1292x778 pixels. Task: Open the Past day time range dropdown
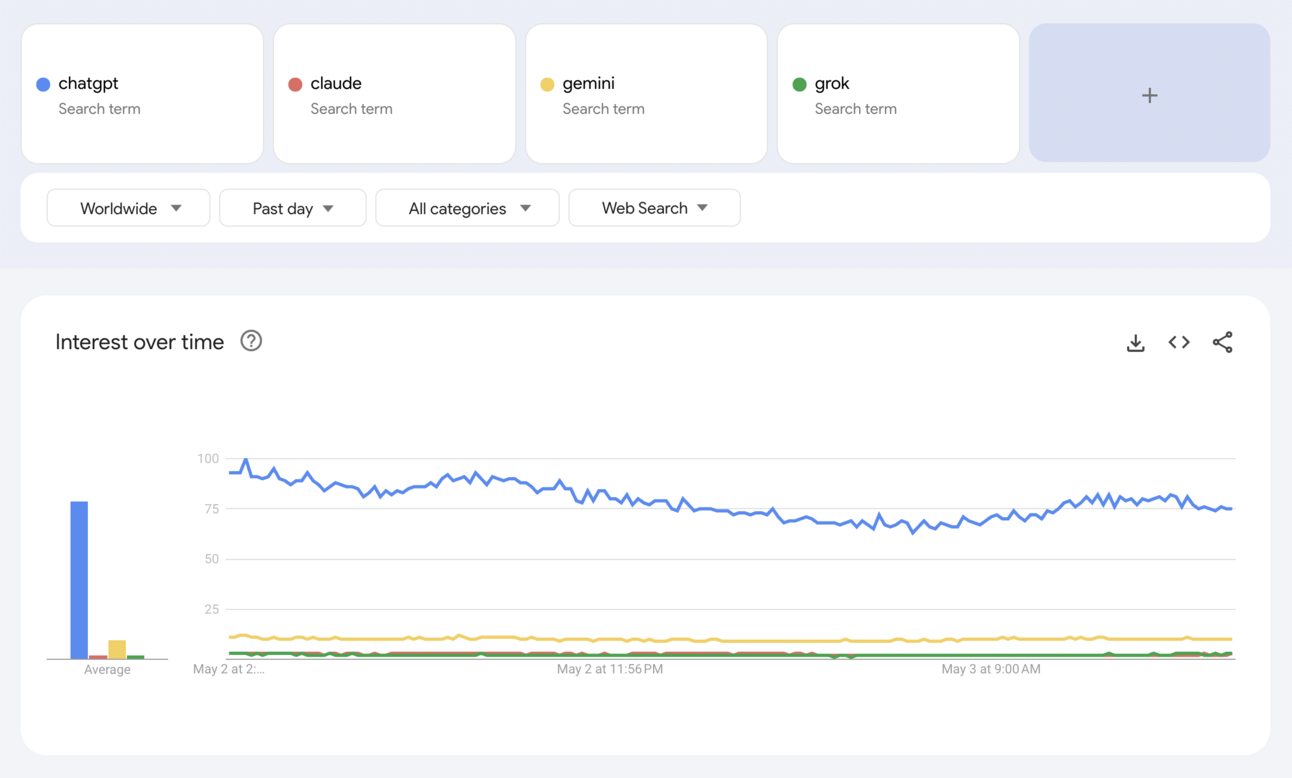292,208
